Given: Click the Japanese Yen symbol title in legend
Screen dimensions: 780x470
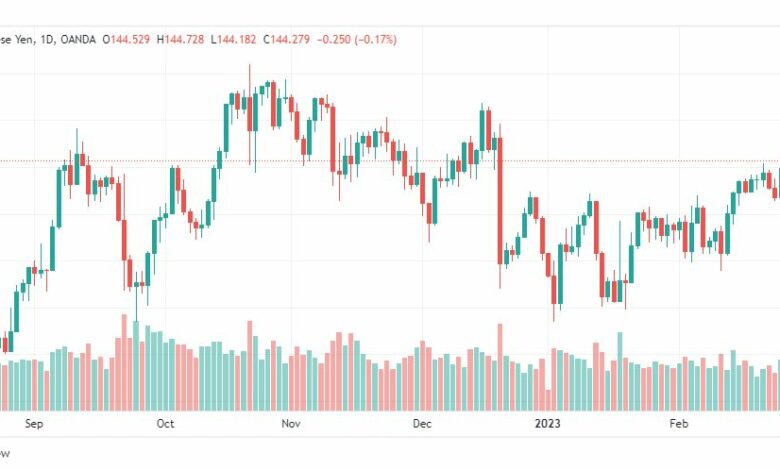Looking at the screenshot, I should click(x=16, y=39).
